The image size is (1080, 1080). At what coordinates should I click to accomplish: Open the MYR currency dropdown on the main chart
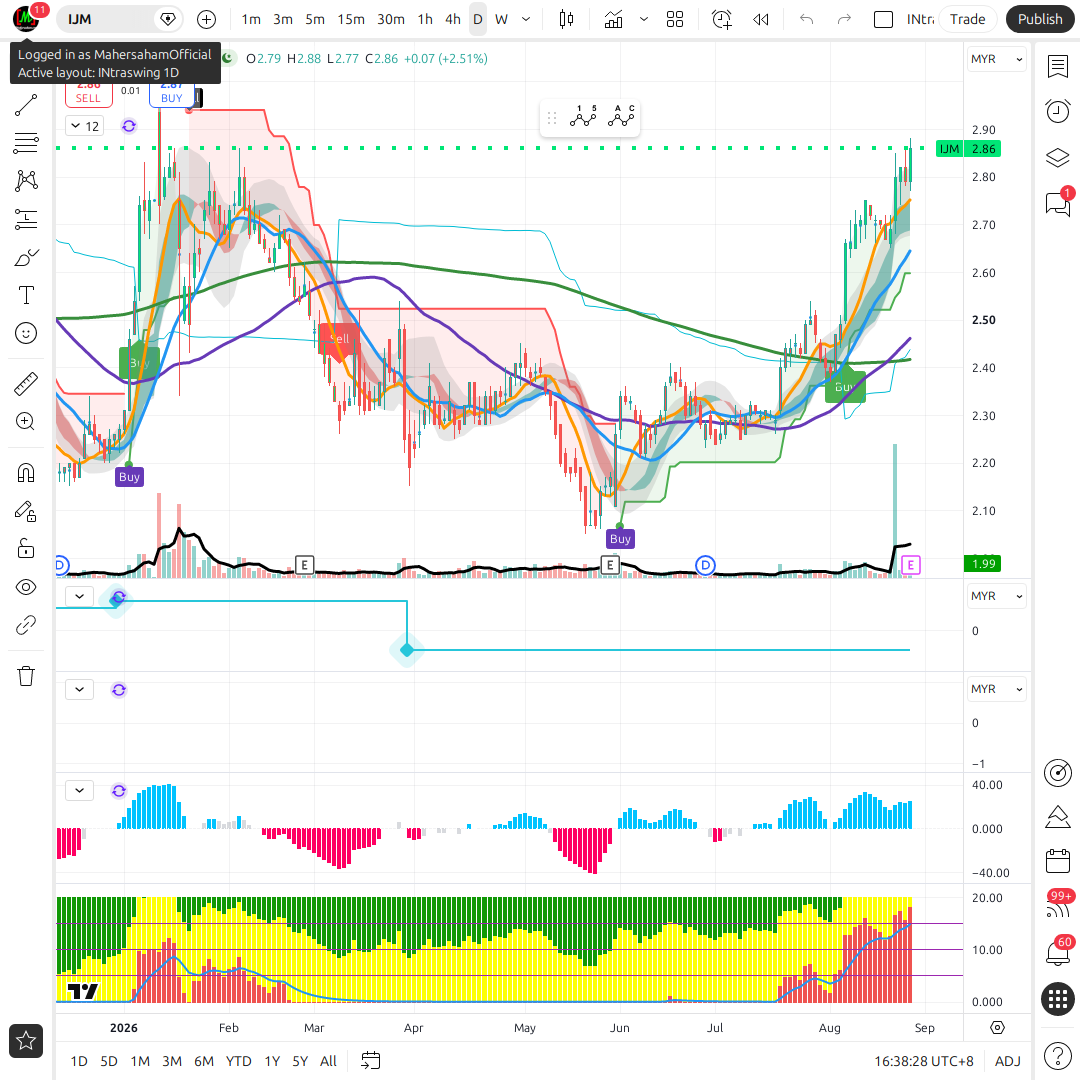[997, 59]
